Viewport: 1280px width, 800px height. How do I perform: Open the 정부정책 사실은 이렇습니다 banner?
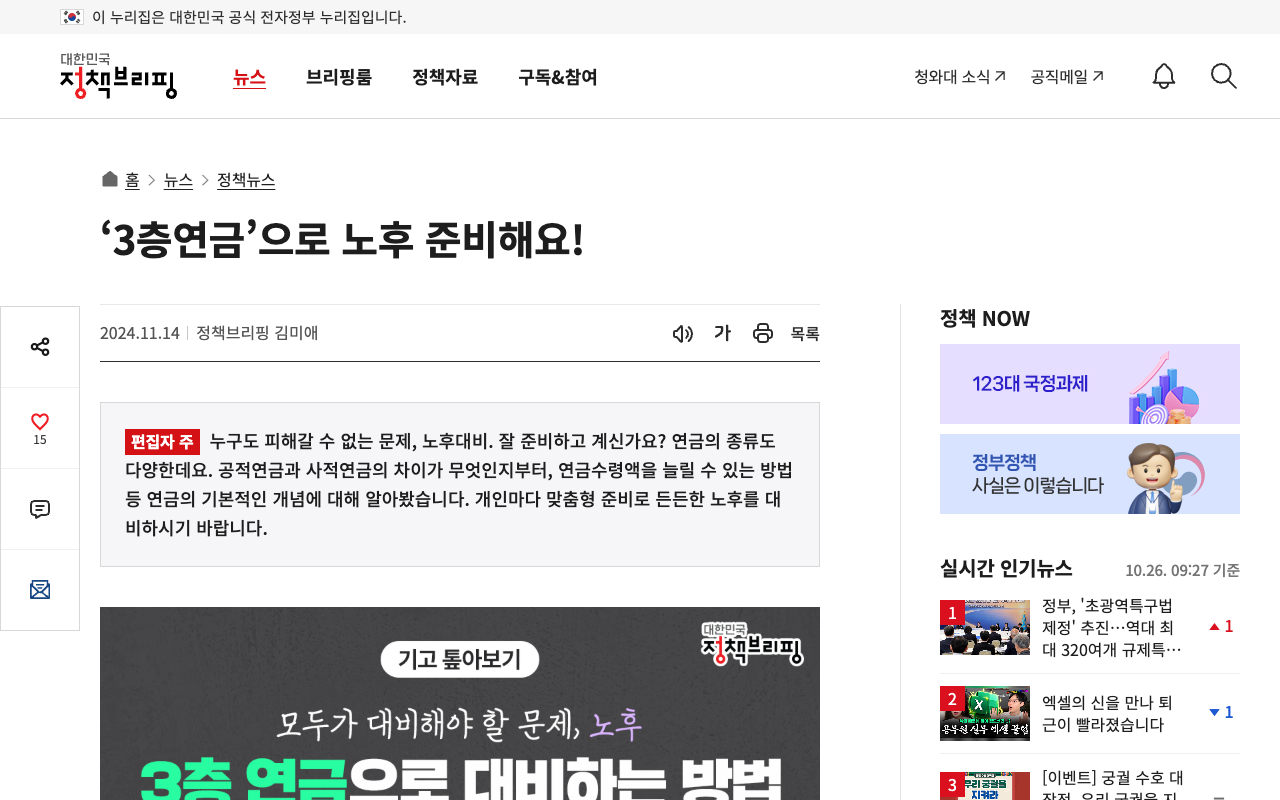[1090, 474]
